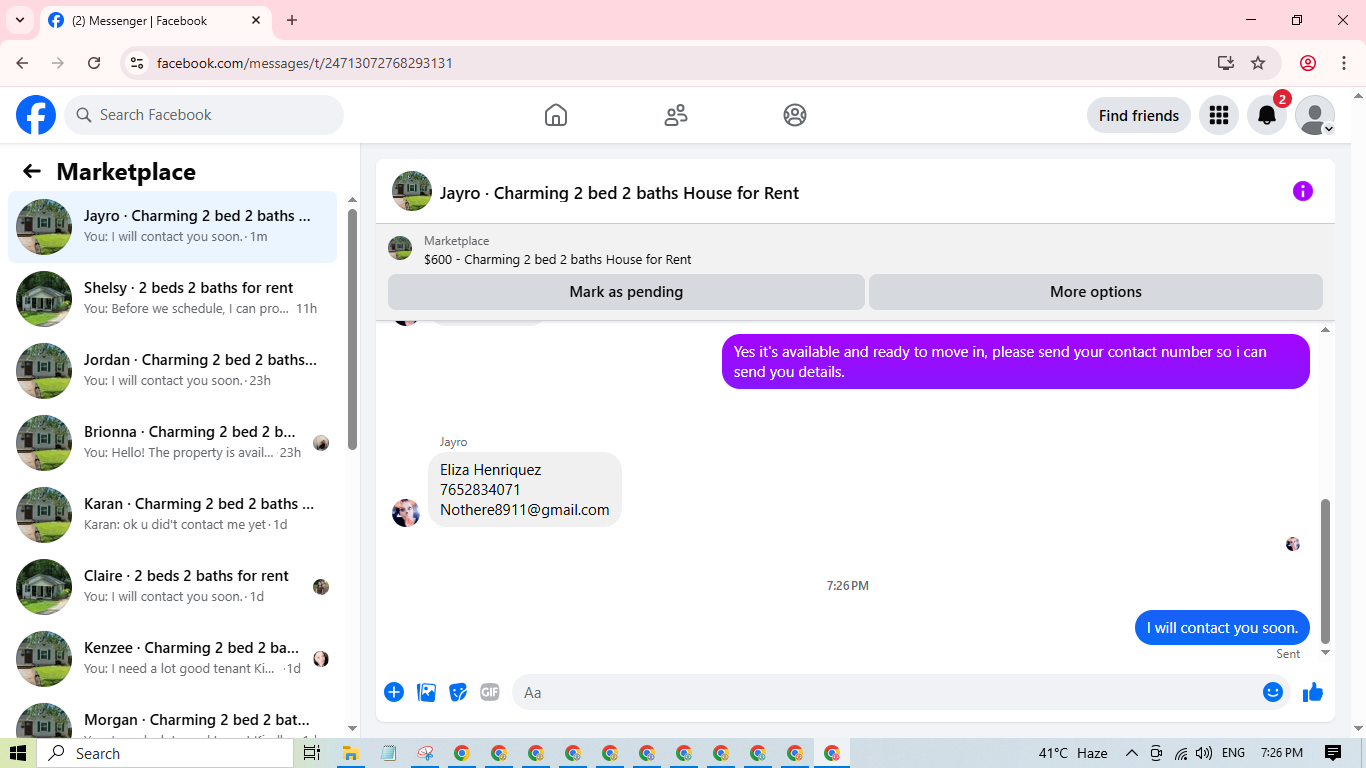The height and width of the screenshot is (768, 1366).
Task: Open Task View on the taskbar
Action: 312,753
